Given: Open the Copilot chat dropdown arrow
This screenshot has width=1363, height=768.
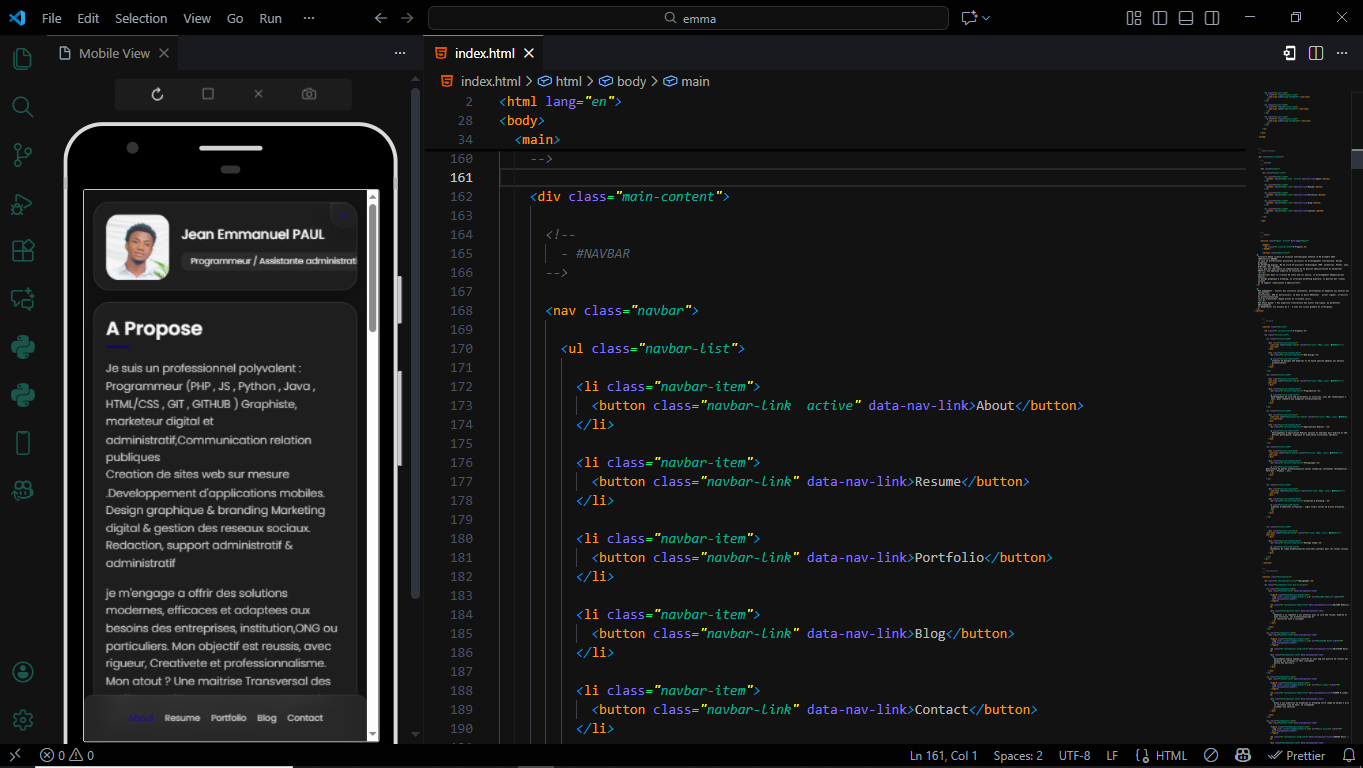Looking at the screenshot, I should 987,18.
